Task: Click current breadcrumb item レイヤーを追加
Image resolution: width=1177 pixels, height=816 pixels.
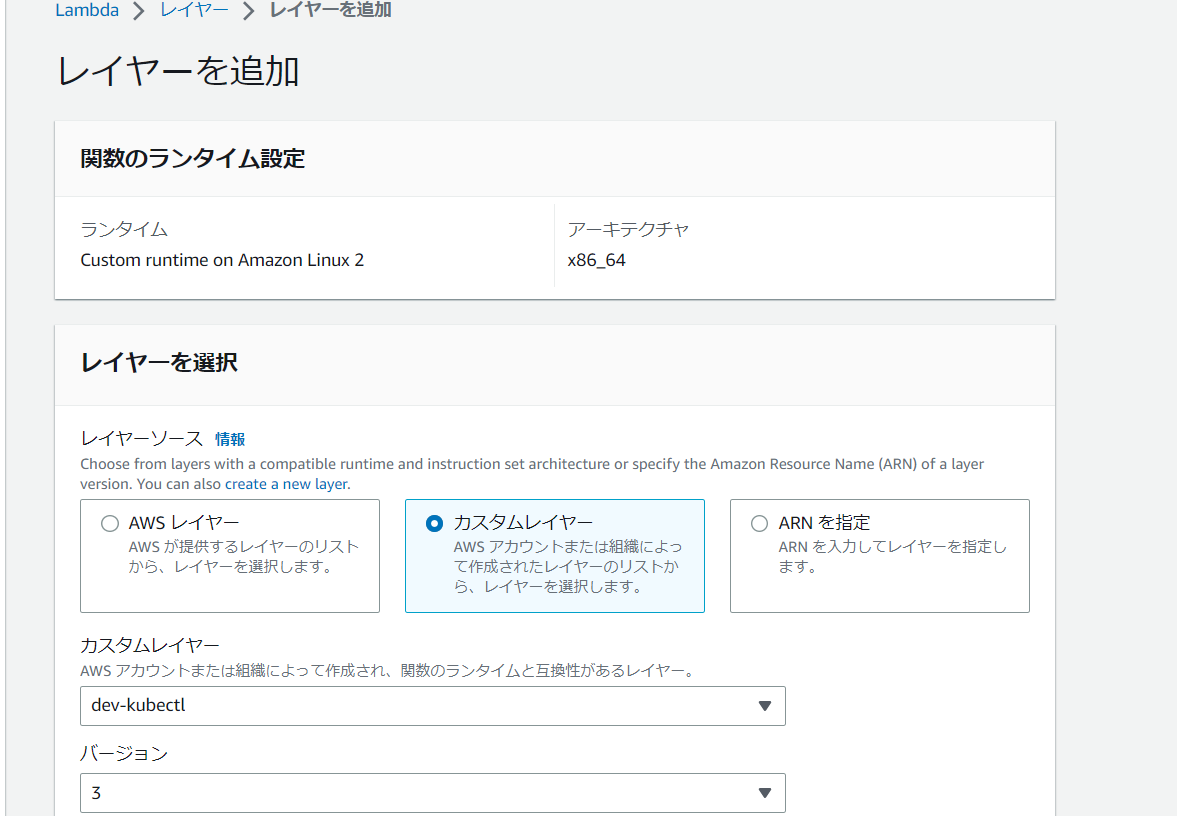Action: (330, 11)
